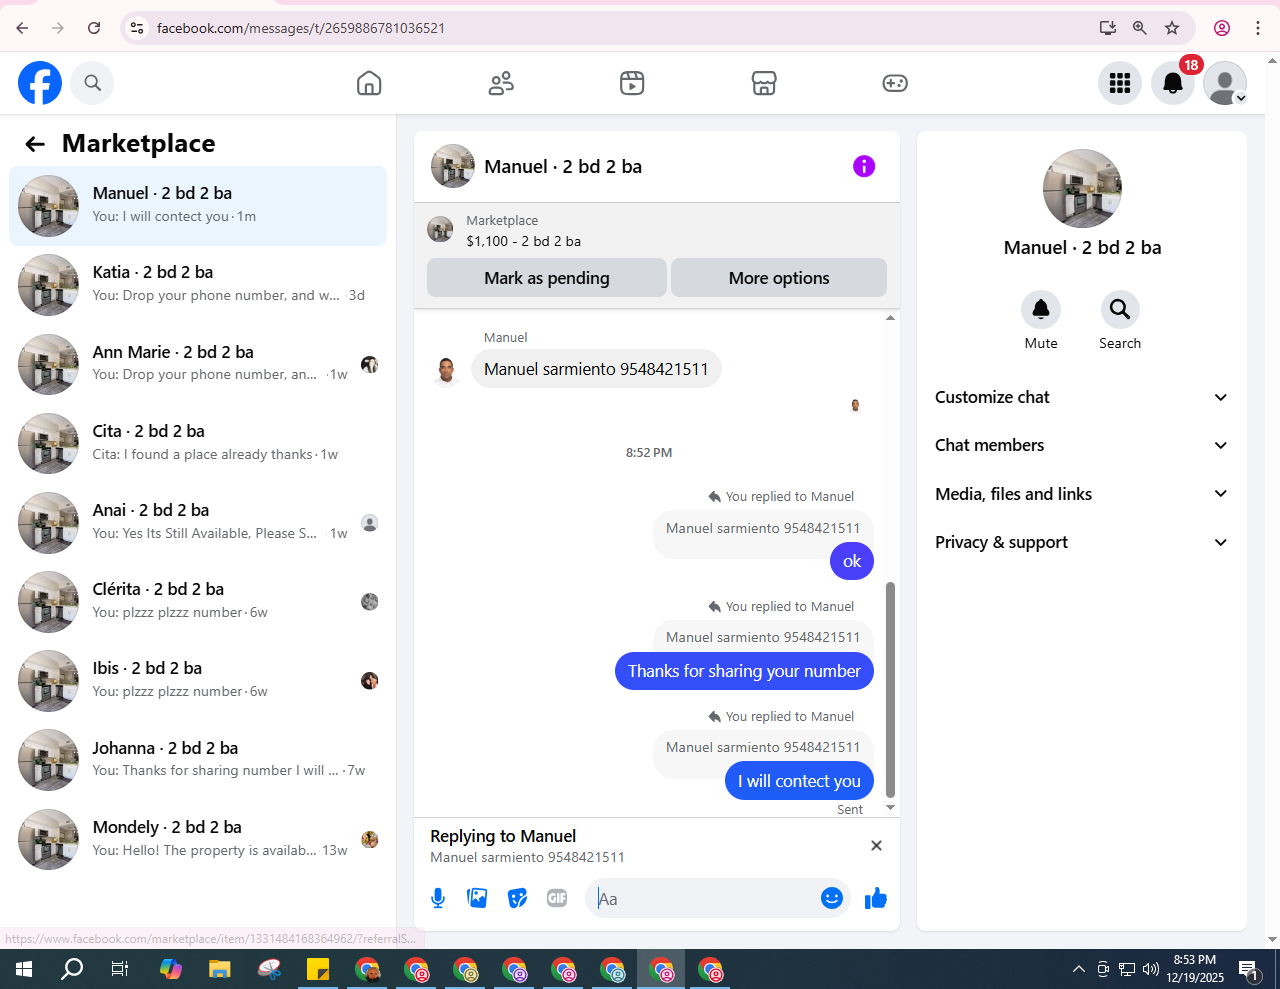Open conversation info purple icon

[864, 166]
